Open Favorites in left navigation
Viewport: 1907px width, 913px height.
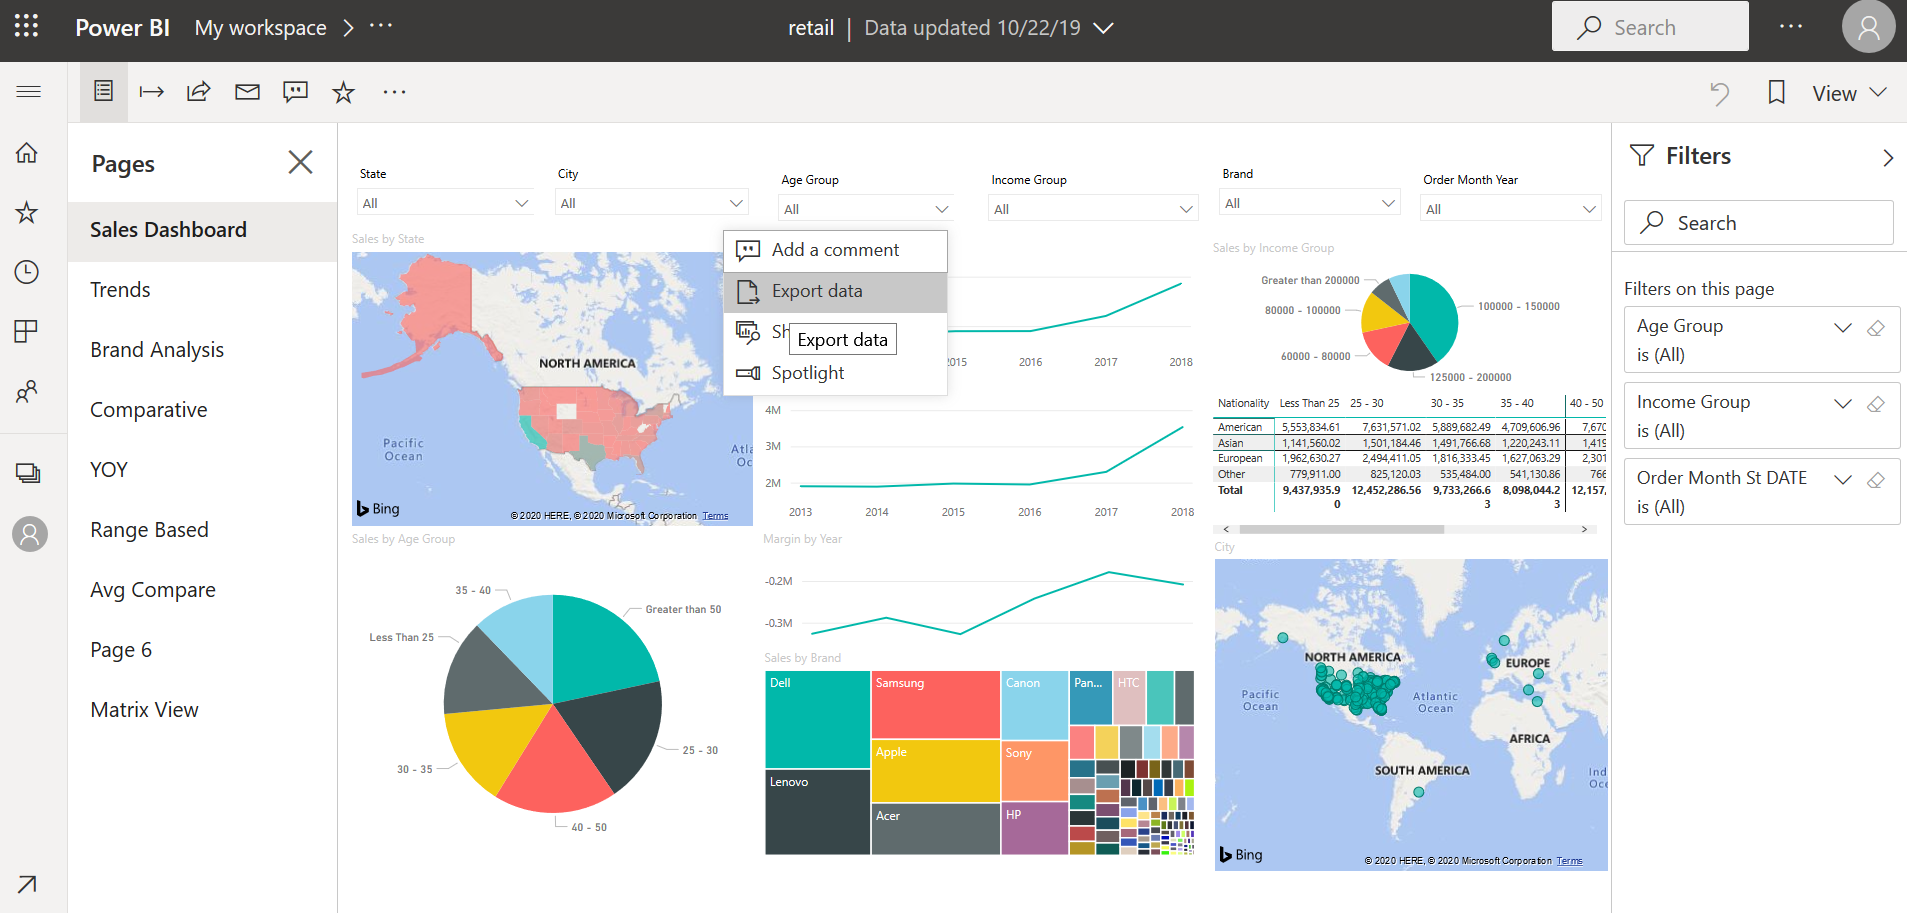pyautogui.click(x=27, y=212)
